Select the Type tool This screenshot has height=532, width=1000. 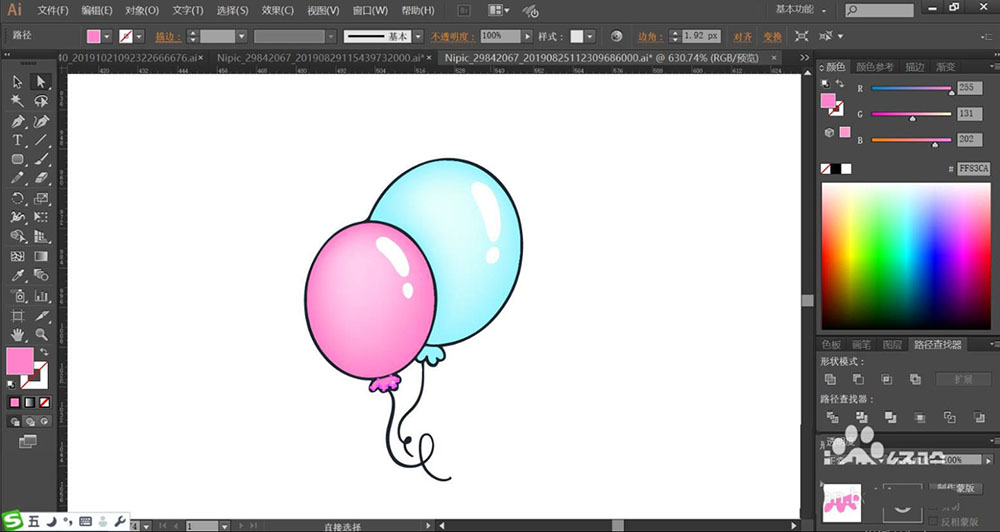(x=17, y=140)
